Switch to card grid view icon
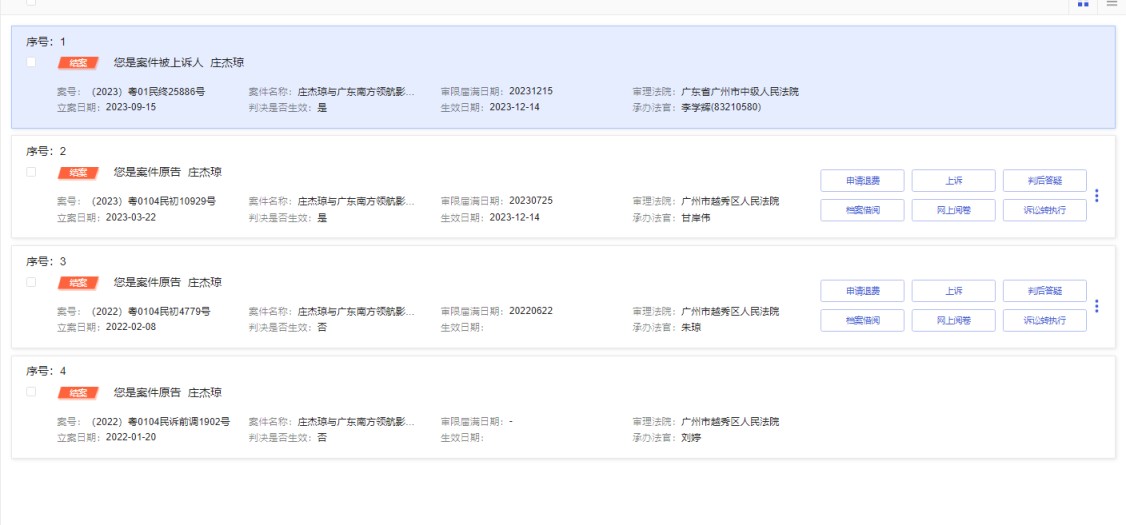1126x525 pixels. [1083, 5]
